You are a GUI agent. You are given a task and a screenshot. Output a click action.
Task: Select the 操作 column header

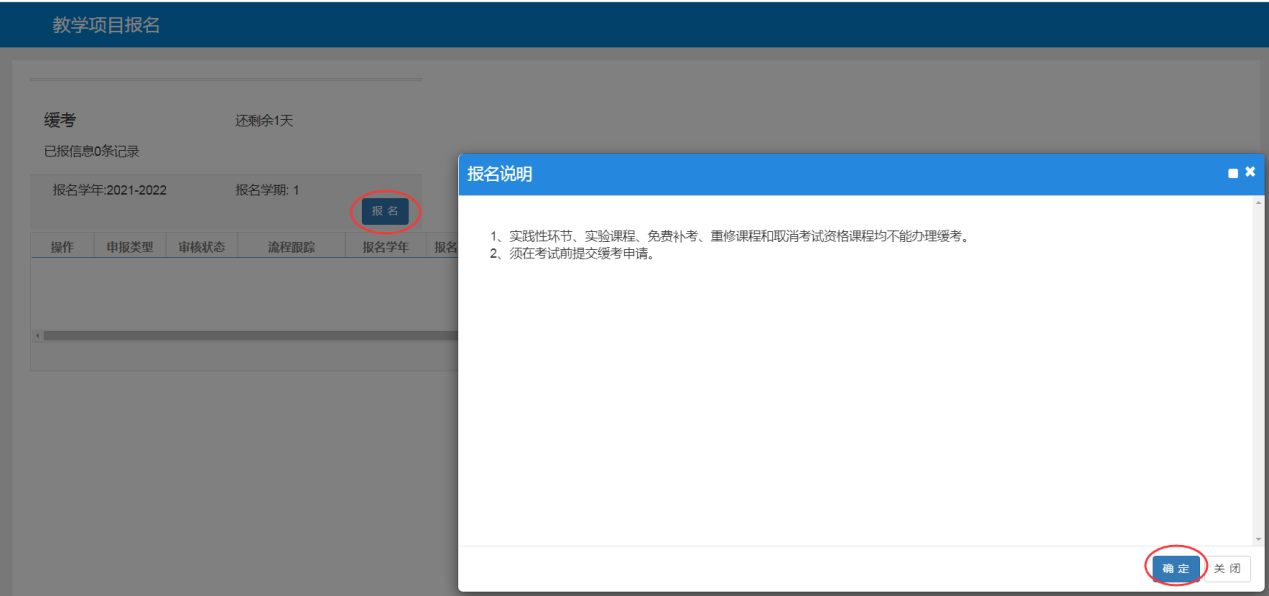pyautogui.click(x=62, y=247)
